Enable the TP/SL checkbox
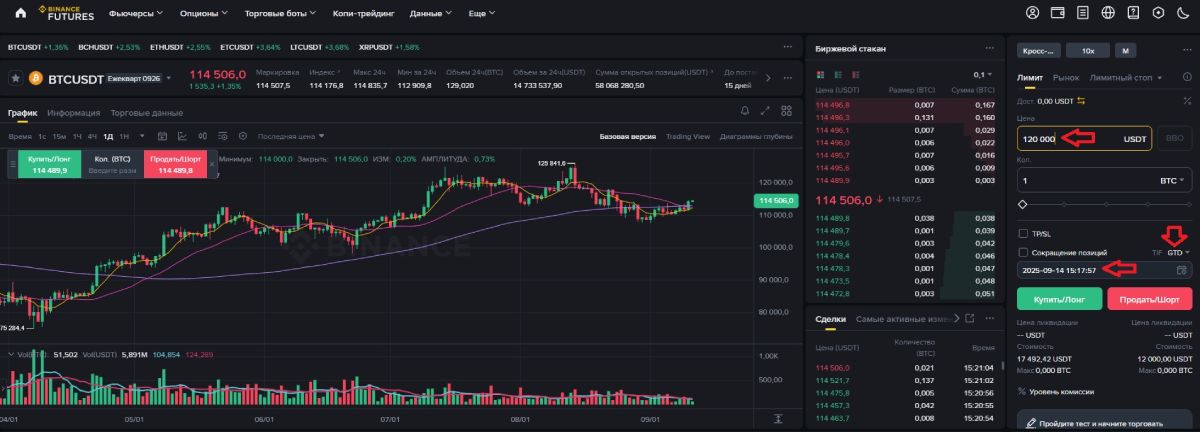Image resolution: width=1200 pixels, height=432 pixels. click(1023, 233)
